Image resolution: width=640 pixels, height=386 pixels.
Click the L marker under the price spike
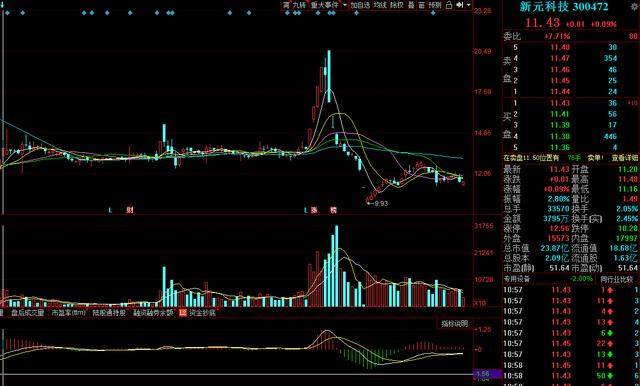coord(306,211)
